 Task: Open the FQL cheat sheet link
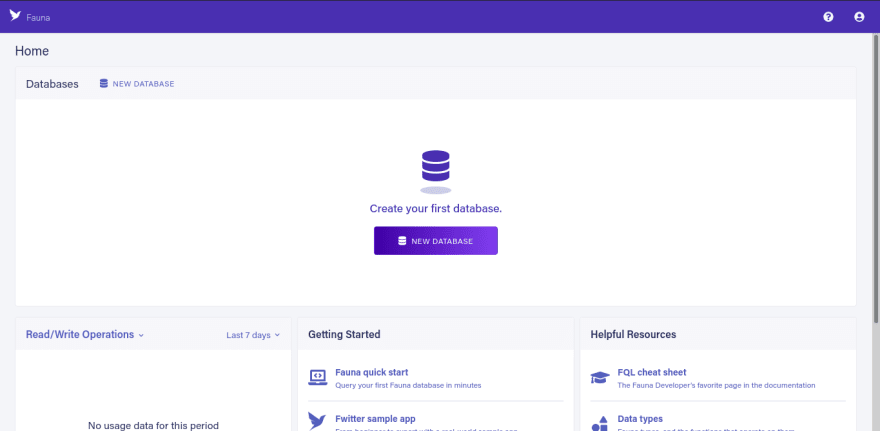(x=652, y=372)
